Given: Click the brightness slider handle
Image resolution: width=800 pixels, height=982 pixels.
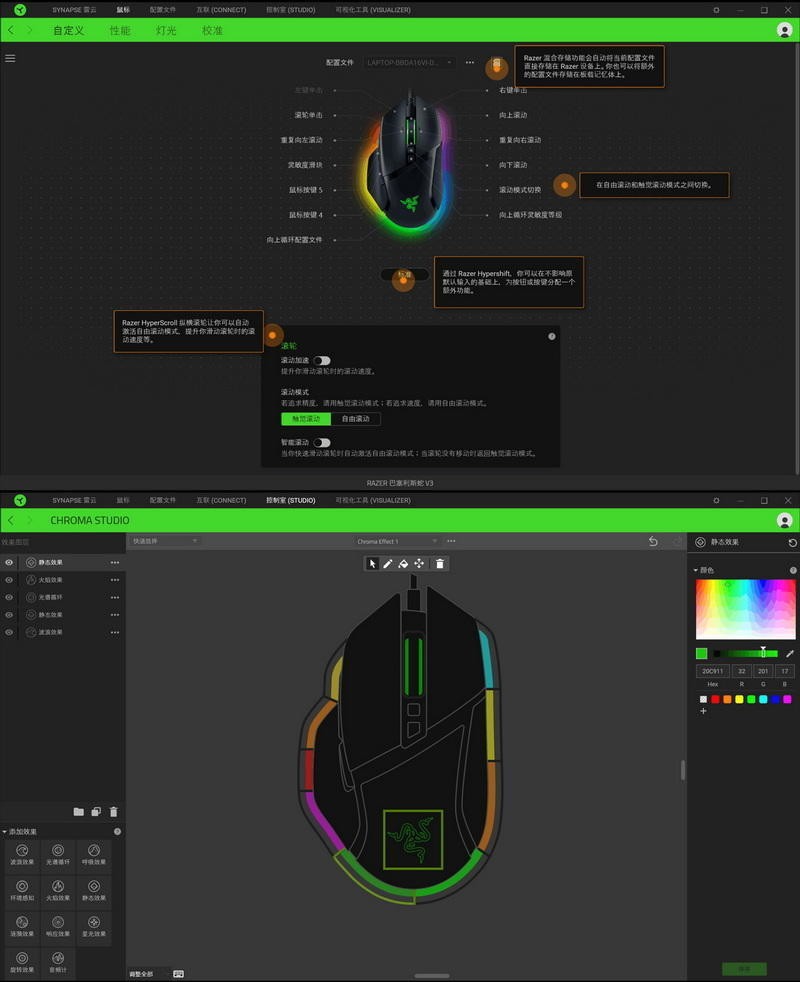Looking at the screenshot, I should click(x=763, y=653).
